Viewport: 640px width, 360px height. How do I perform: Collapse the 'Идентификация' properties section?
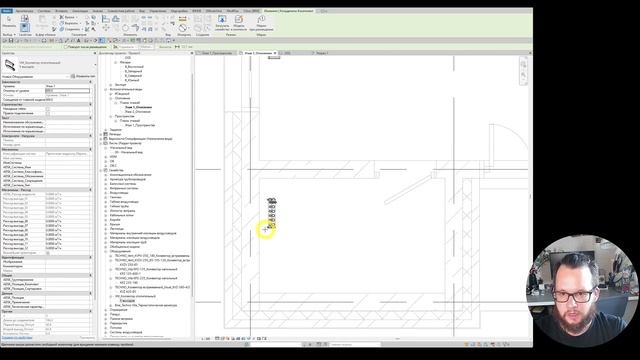(91, 258)
